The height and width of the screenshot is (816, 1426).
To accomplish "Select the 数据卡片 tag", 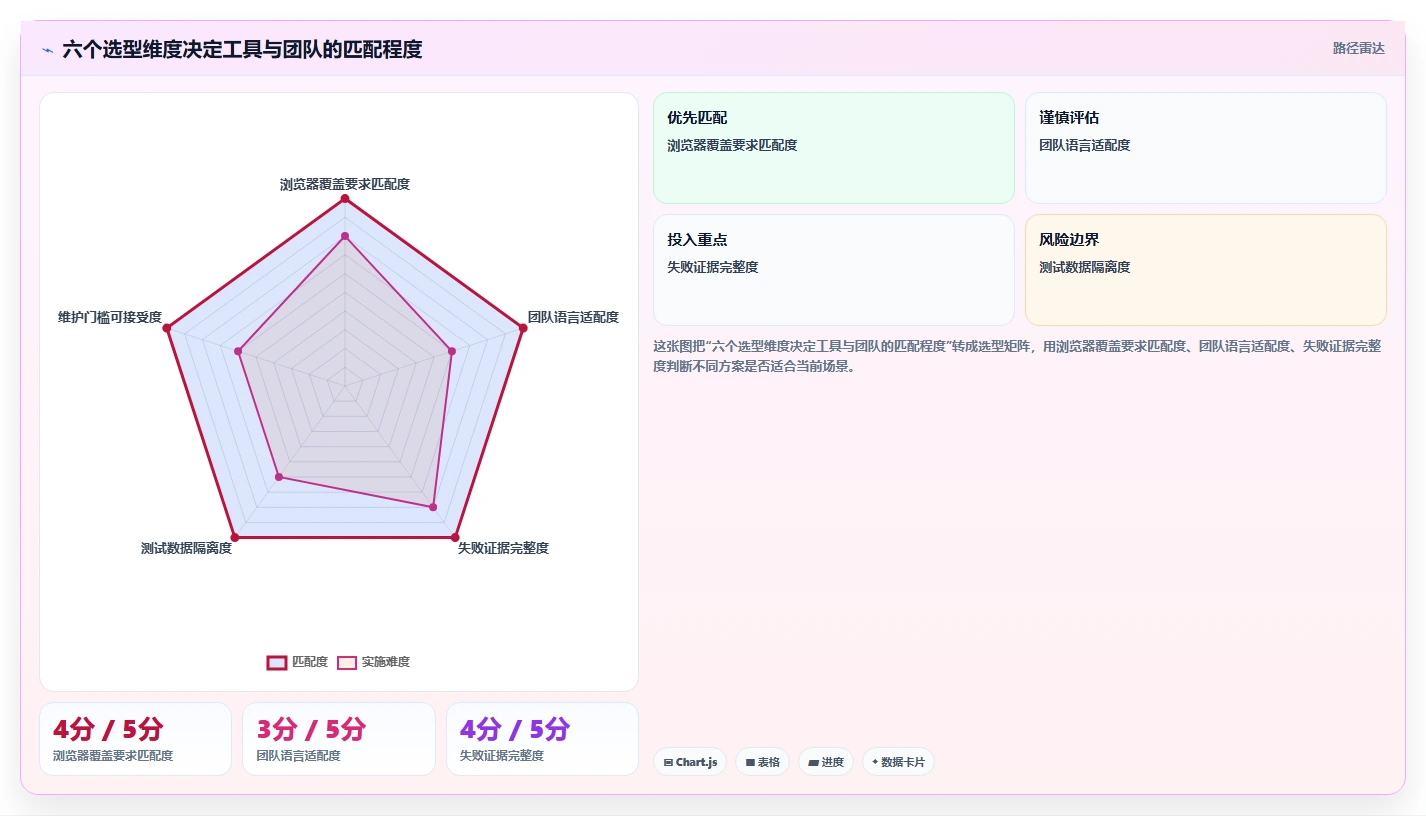I will 898,762.
